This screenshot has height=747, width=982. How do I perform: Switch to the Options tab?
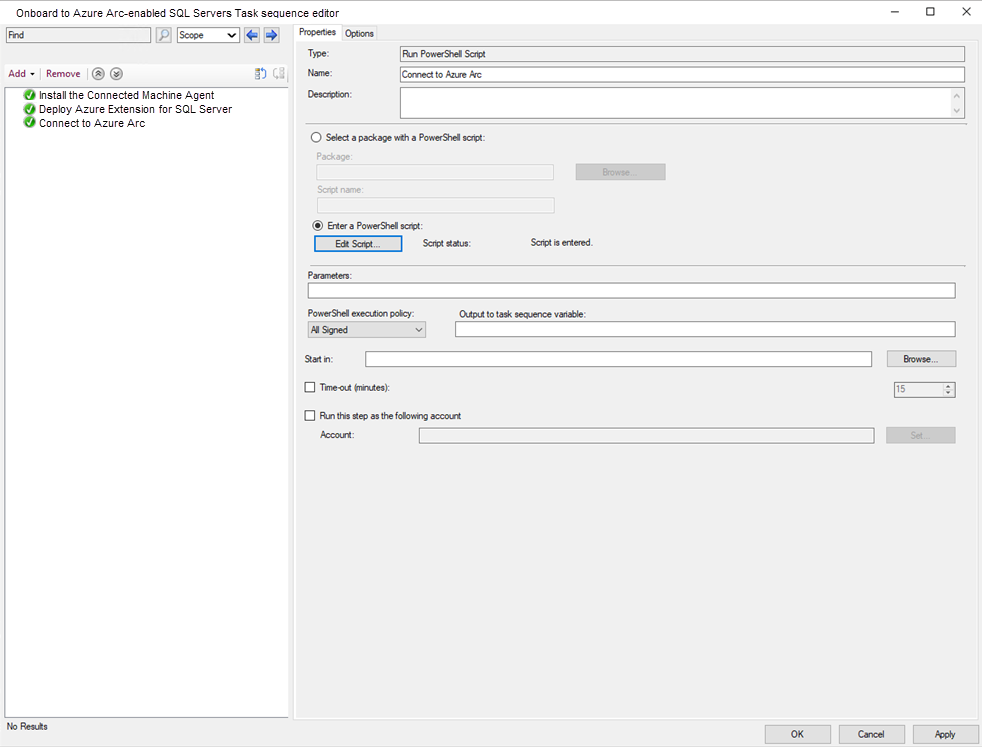(x=359, y=34)
